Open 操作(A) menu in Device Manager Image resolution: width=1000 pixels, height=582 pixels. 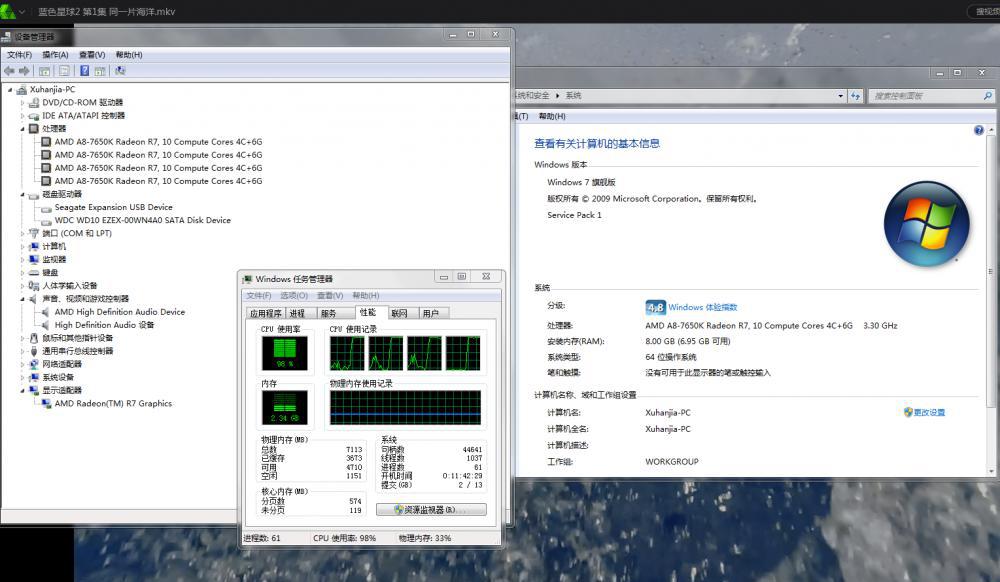click(55, 55)
